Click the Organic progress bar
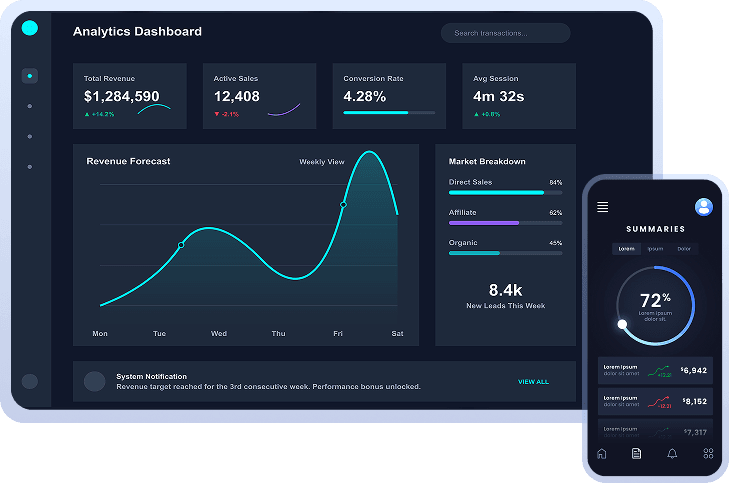 [x=505, y=253]
